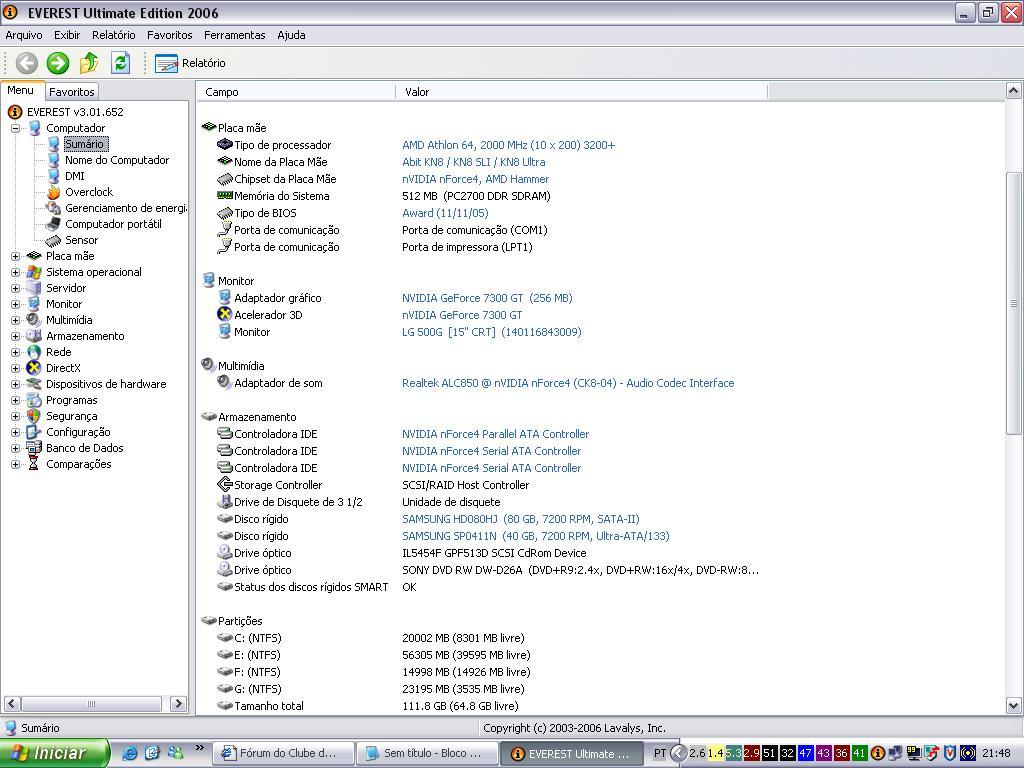Click the SAMSUNG HD080HJ disk link
Viewport: 1024px width, 768px height.
(x=521, y=519)
